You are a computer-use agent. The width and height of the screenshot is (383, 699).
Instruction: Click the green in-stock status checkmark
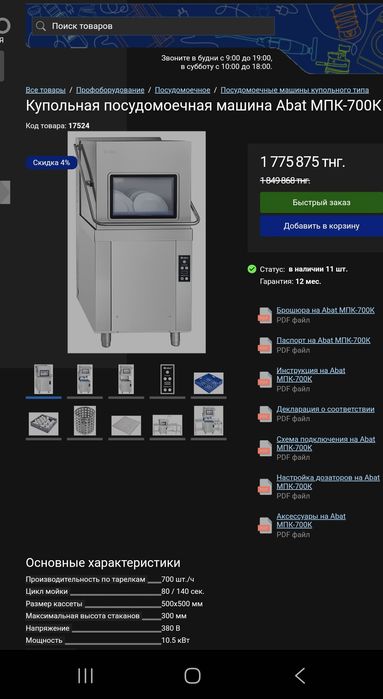pyautogui.click(x=252, y=269)
